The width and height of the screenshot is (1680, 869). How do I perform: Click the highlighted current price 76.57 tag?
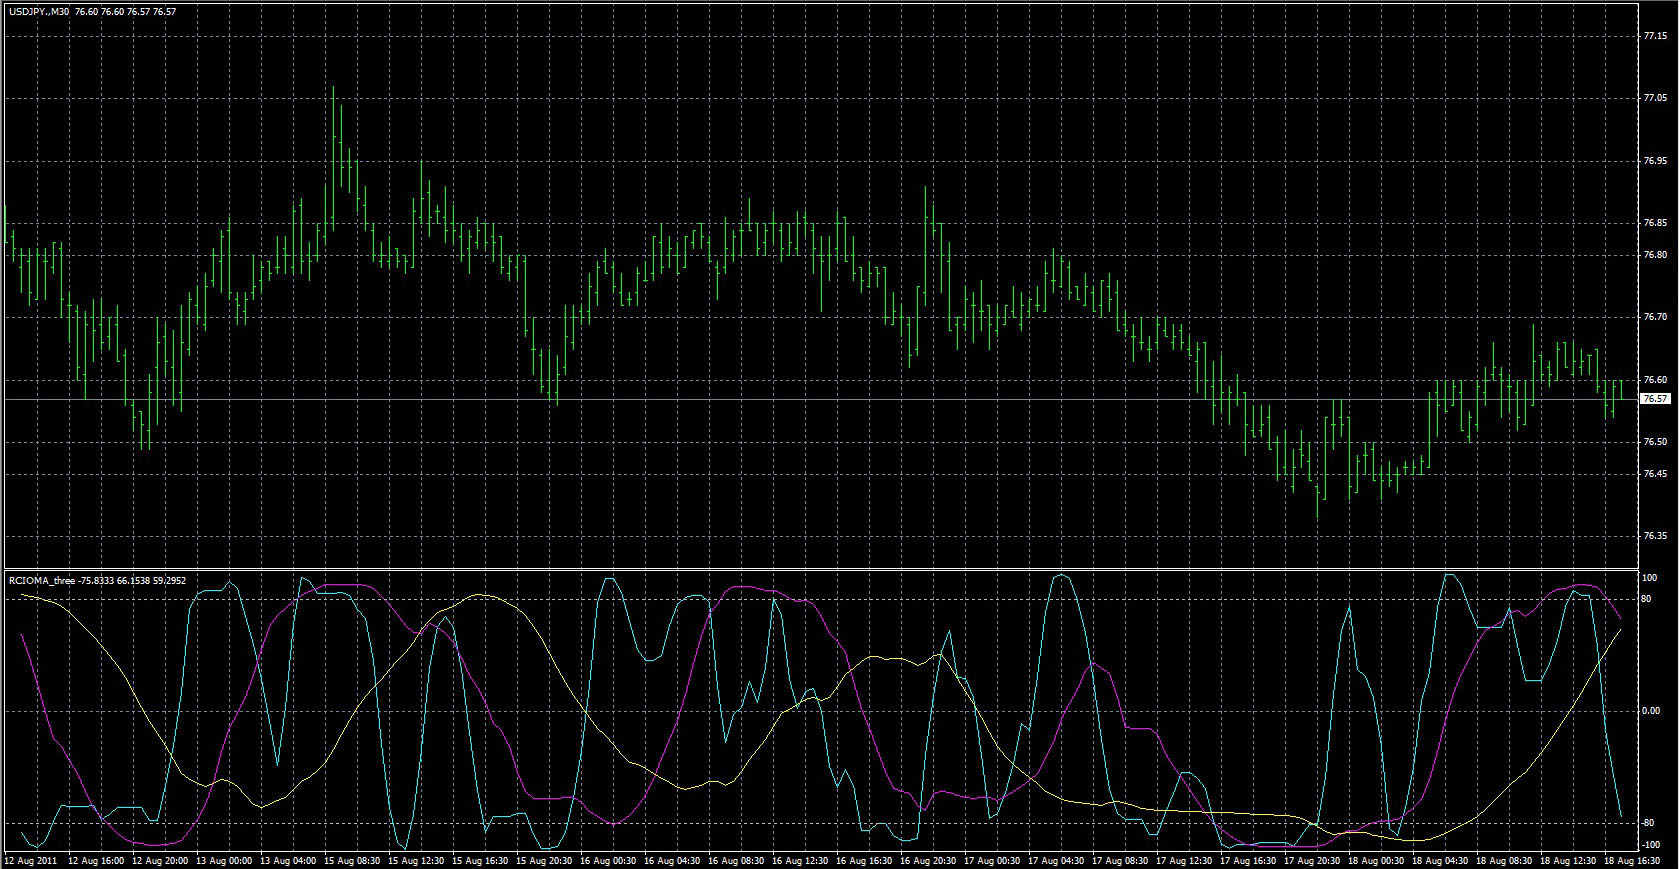coord(1655,399)
